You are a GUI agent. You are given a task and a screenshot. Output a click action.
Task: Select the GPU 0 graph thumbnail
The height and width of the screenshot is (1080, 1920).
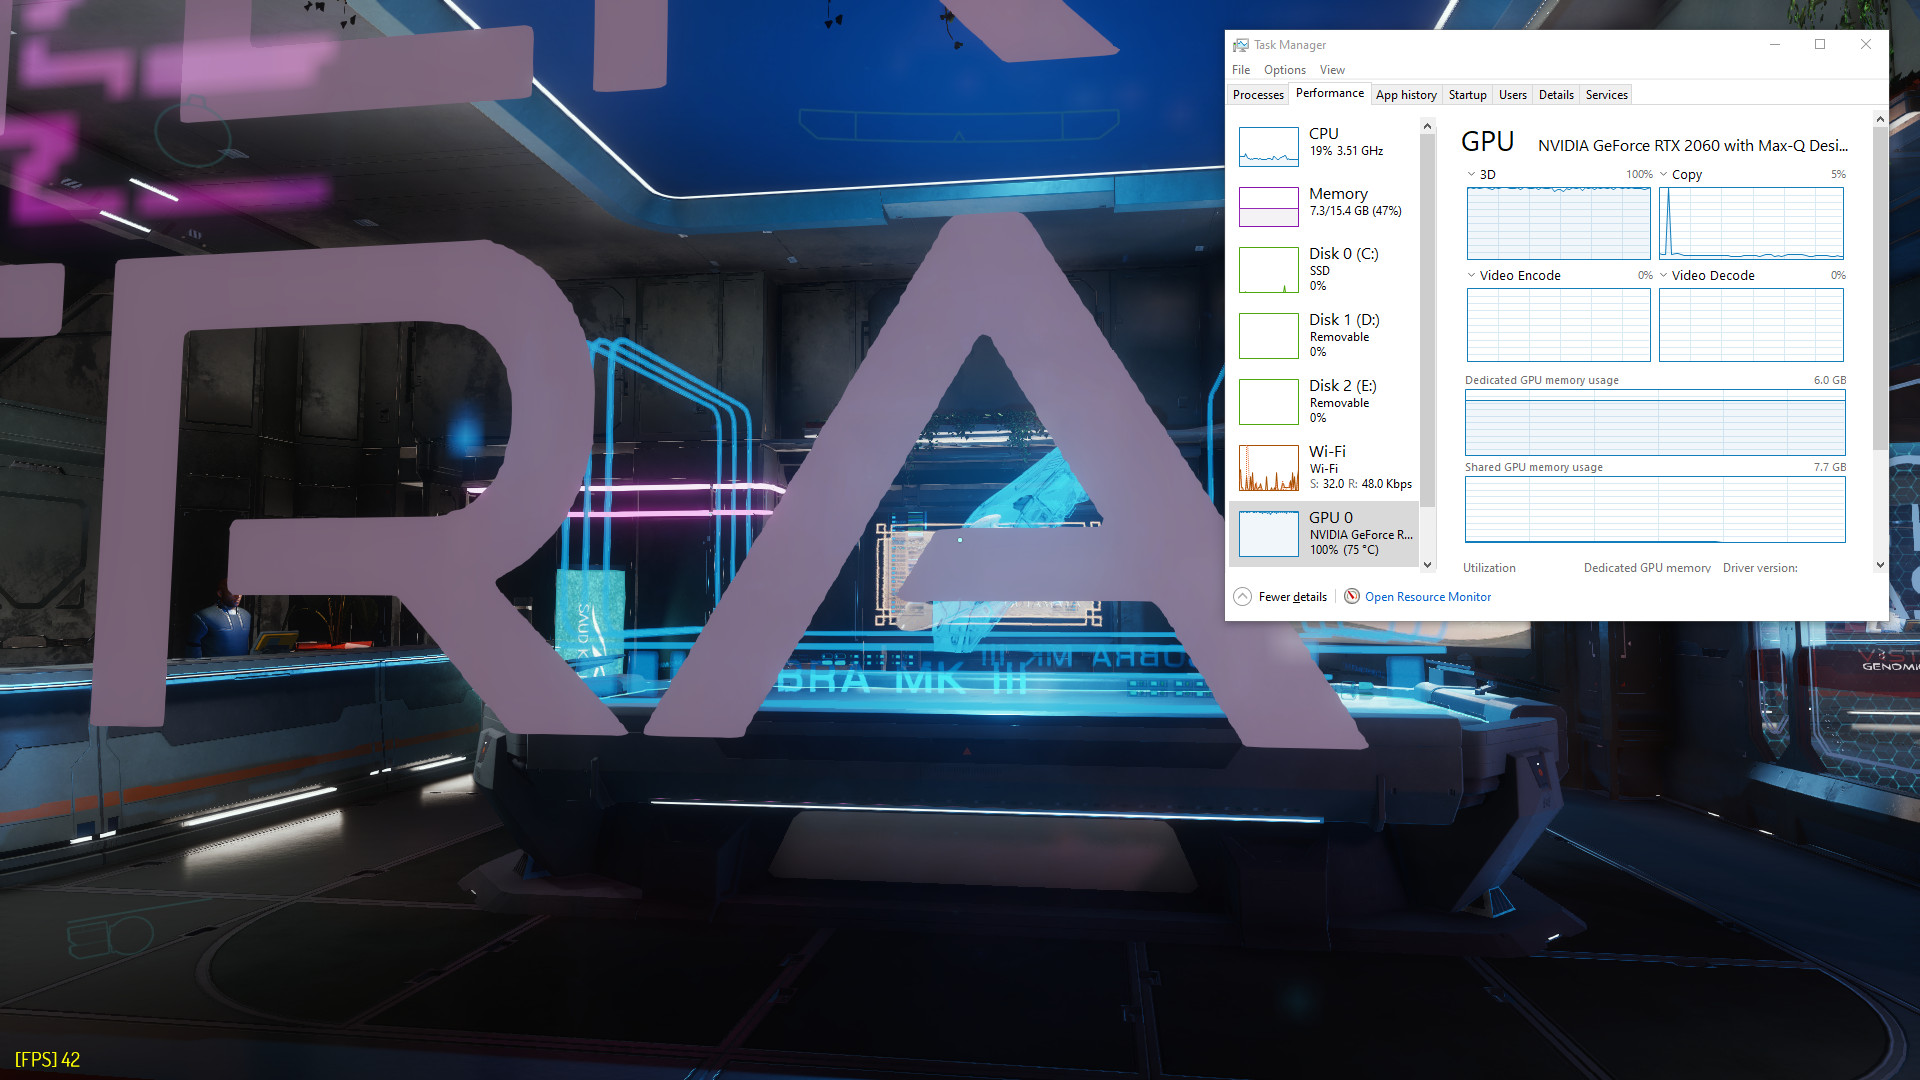(1269, 534)
